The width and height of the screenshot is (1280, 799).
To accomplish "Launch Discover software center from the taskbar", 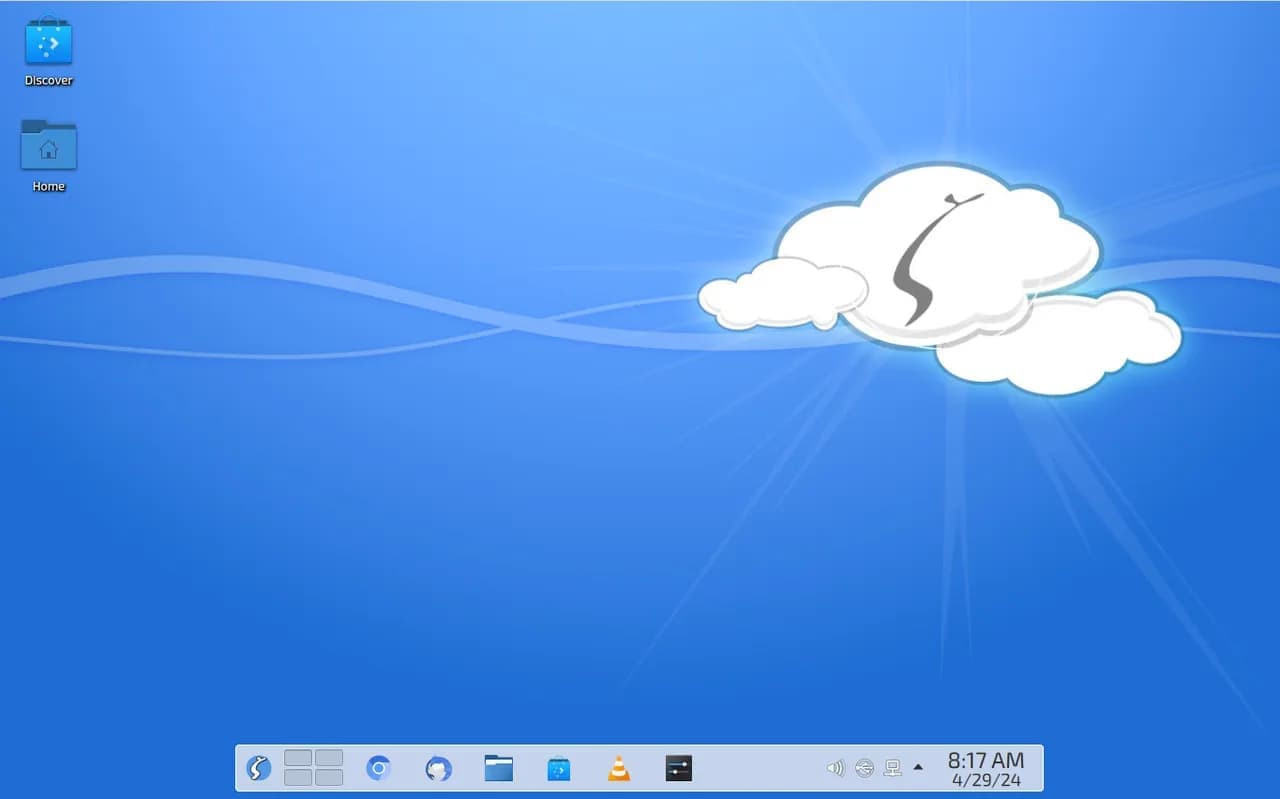I will click(x=559, y=768).
